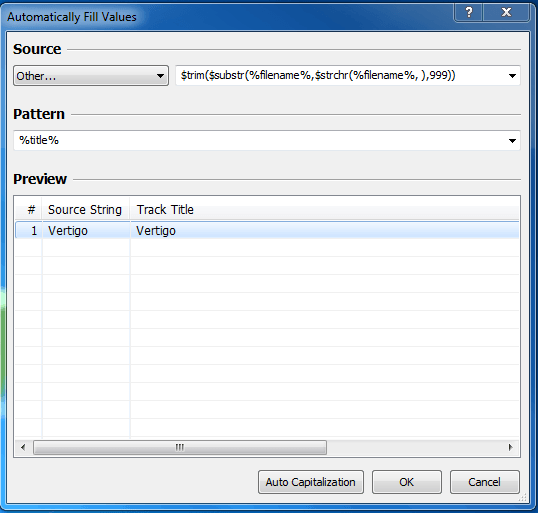Click inside the $trim source formula field
The height and width of the screenshot is (513, 538).
340,75
